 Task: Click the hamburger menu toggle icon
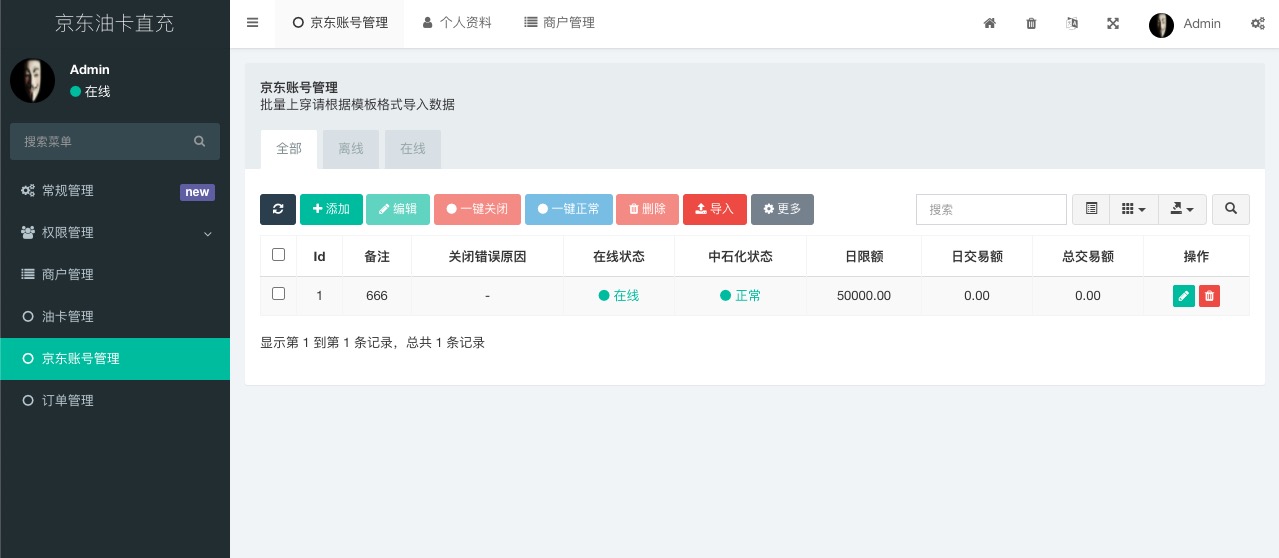pos(252,23)
